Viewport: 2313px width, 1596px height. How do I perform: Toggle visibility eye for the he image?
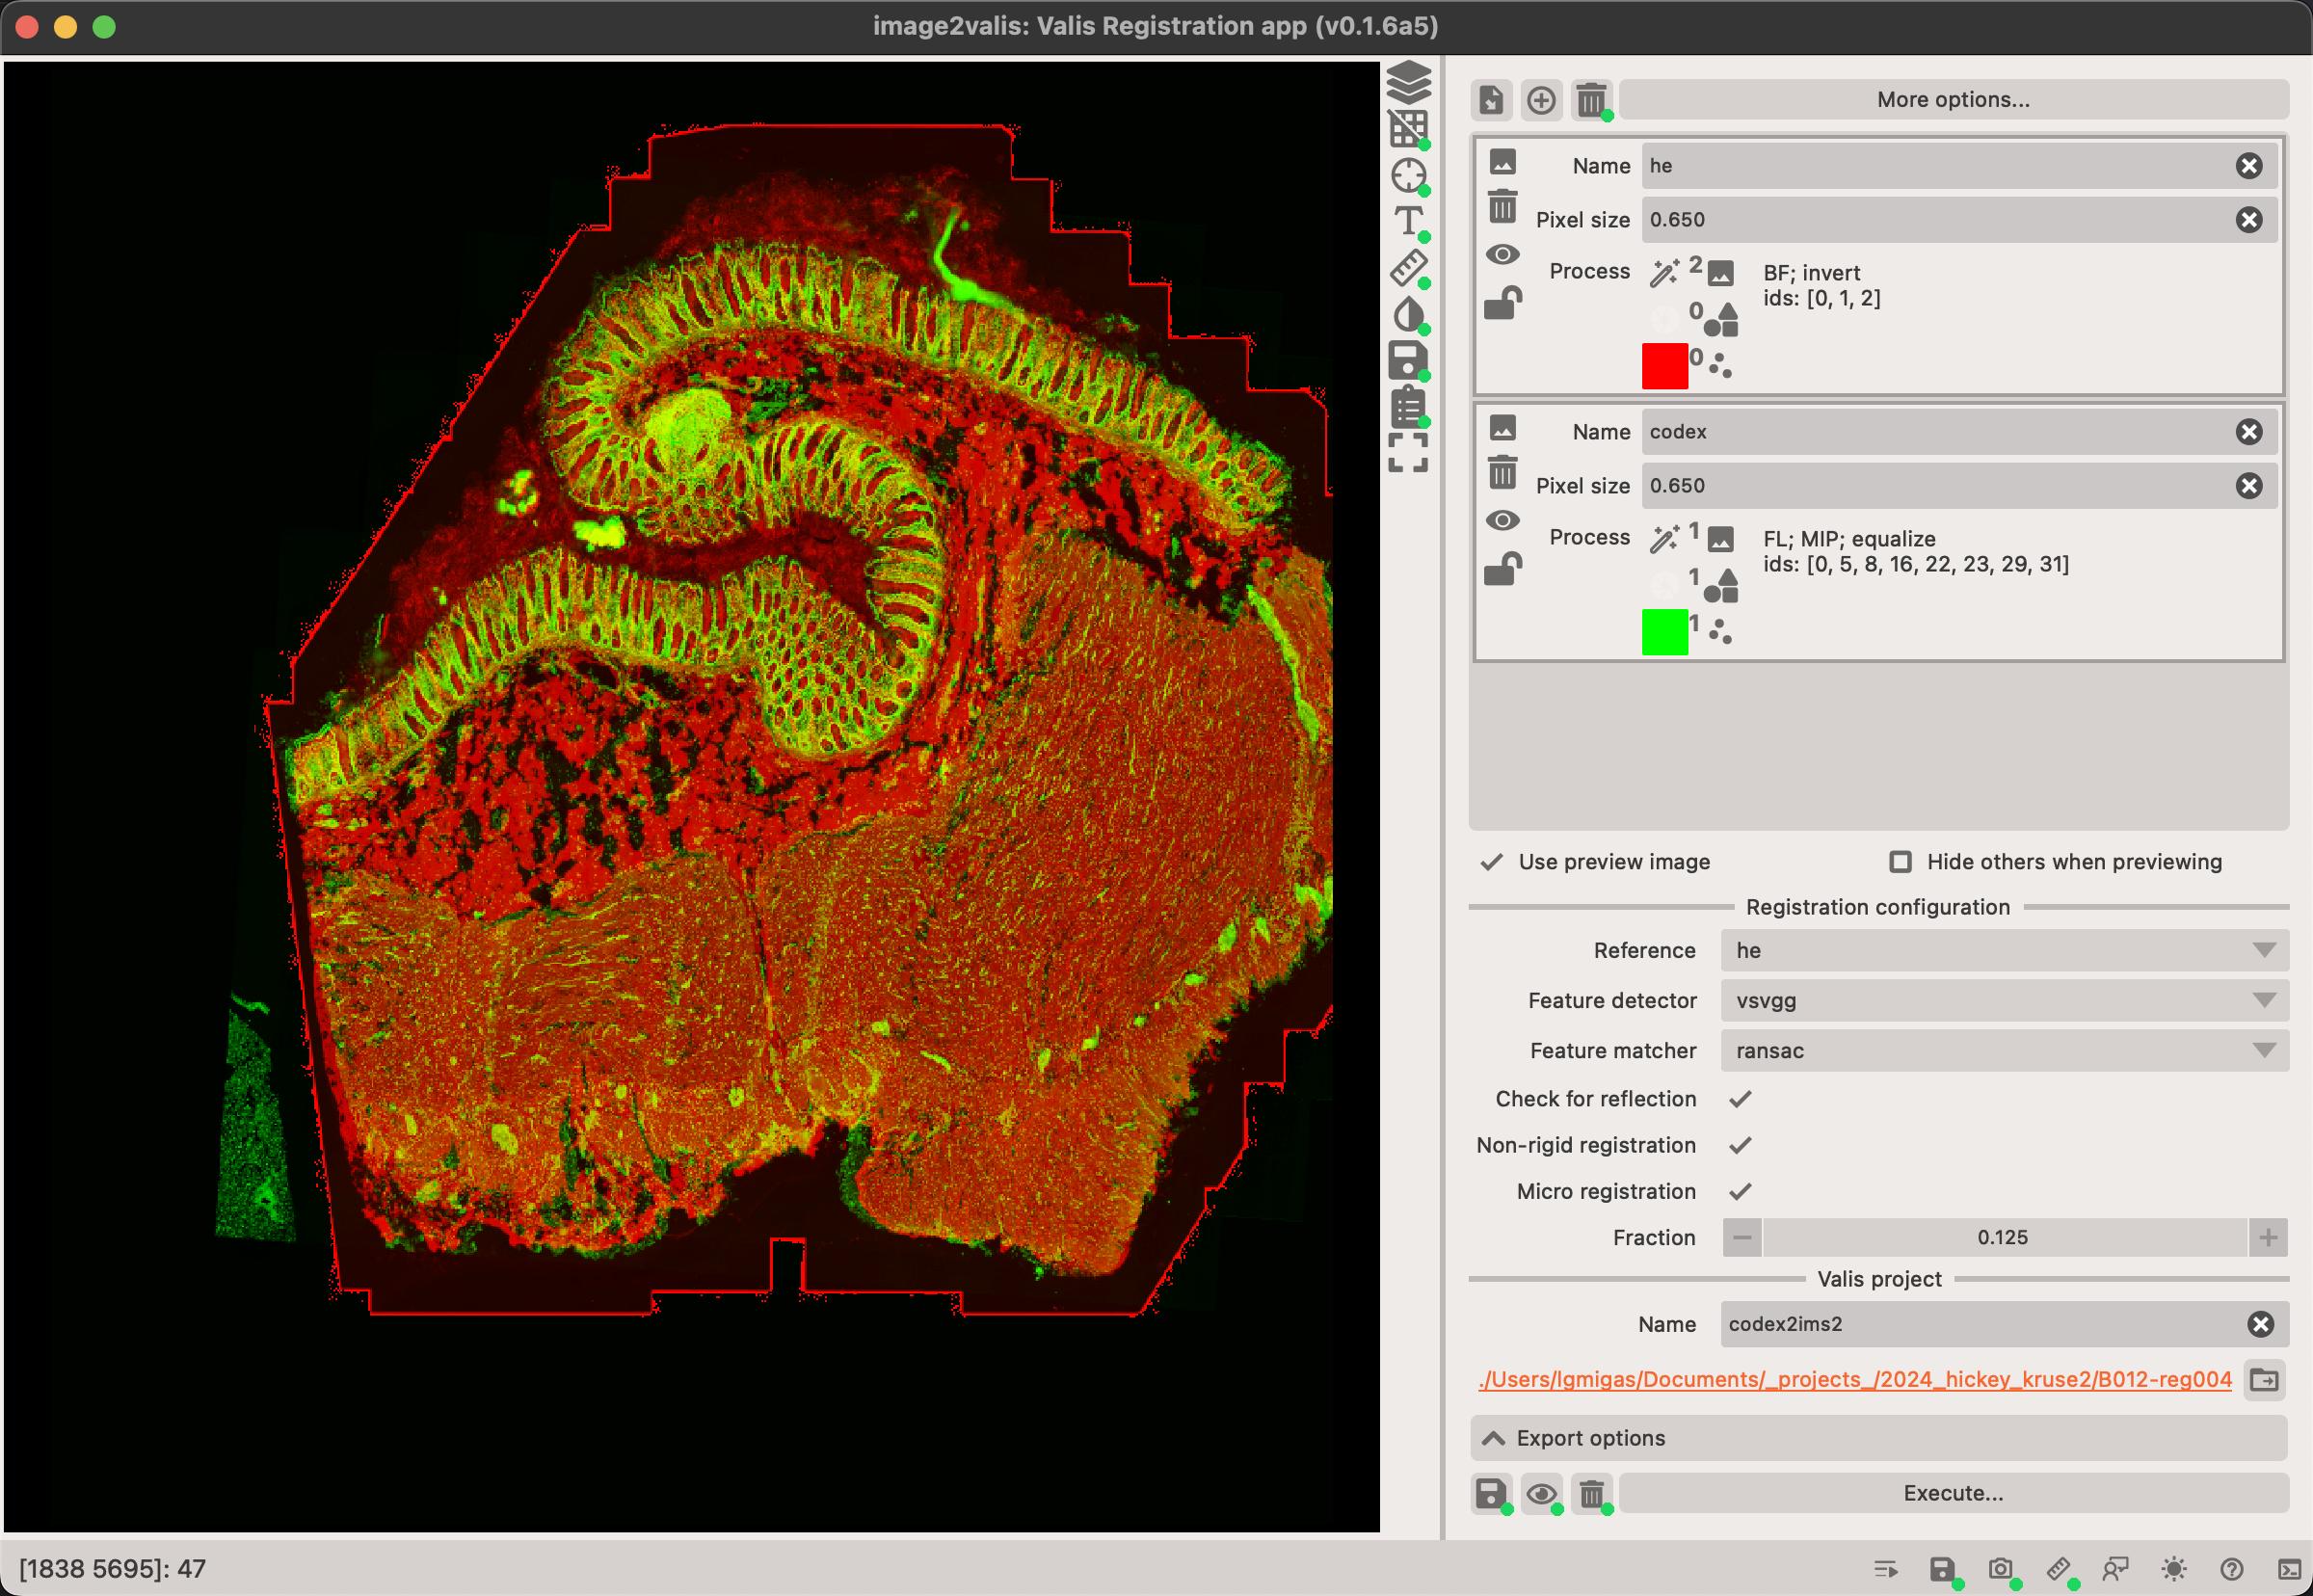point(1502,255)
